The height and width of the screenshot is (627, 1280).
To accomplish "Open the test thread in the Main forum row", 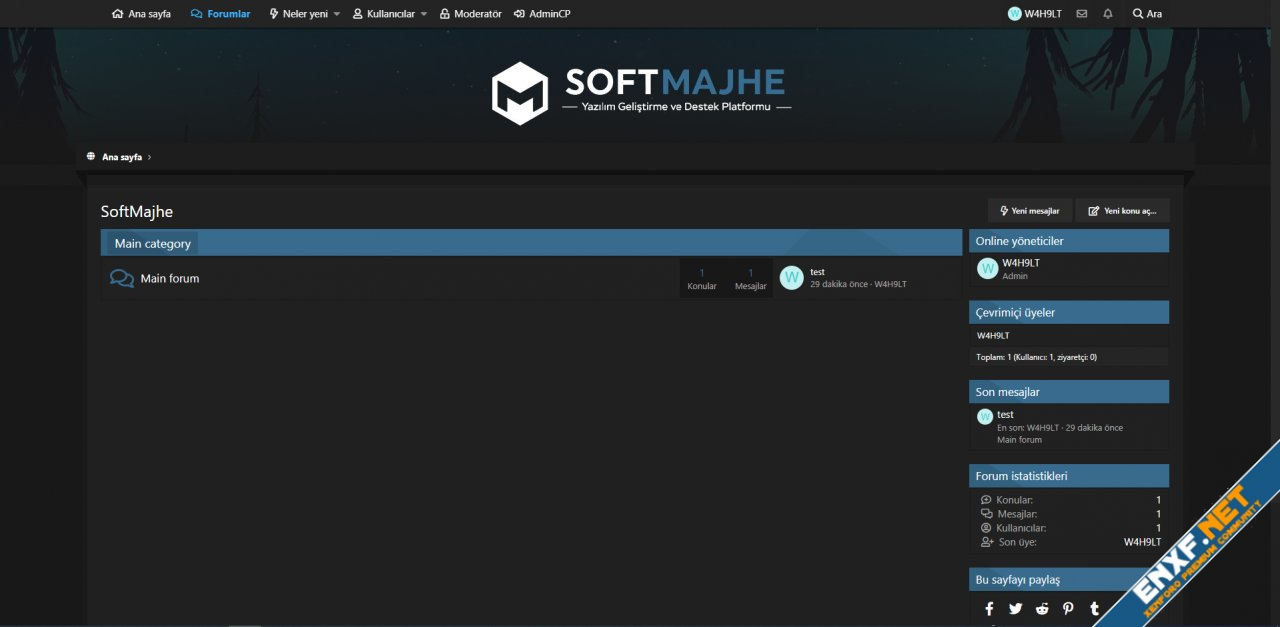I will 817,272.
